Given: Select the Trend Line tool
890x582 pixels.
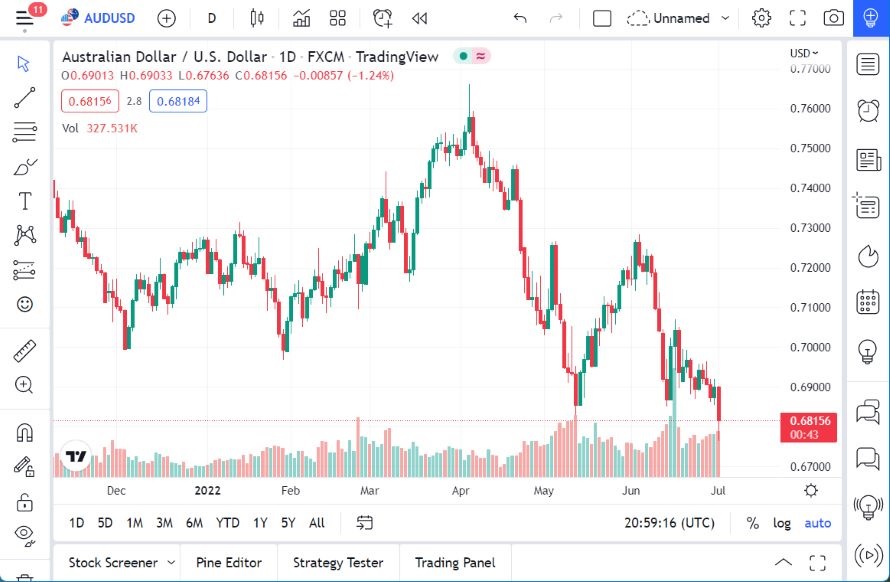Looking at the screenshot, I should point(24,99).
